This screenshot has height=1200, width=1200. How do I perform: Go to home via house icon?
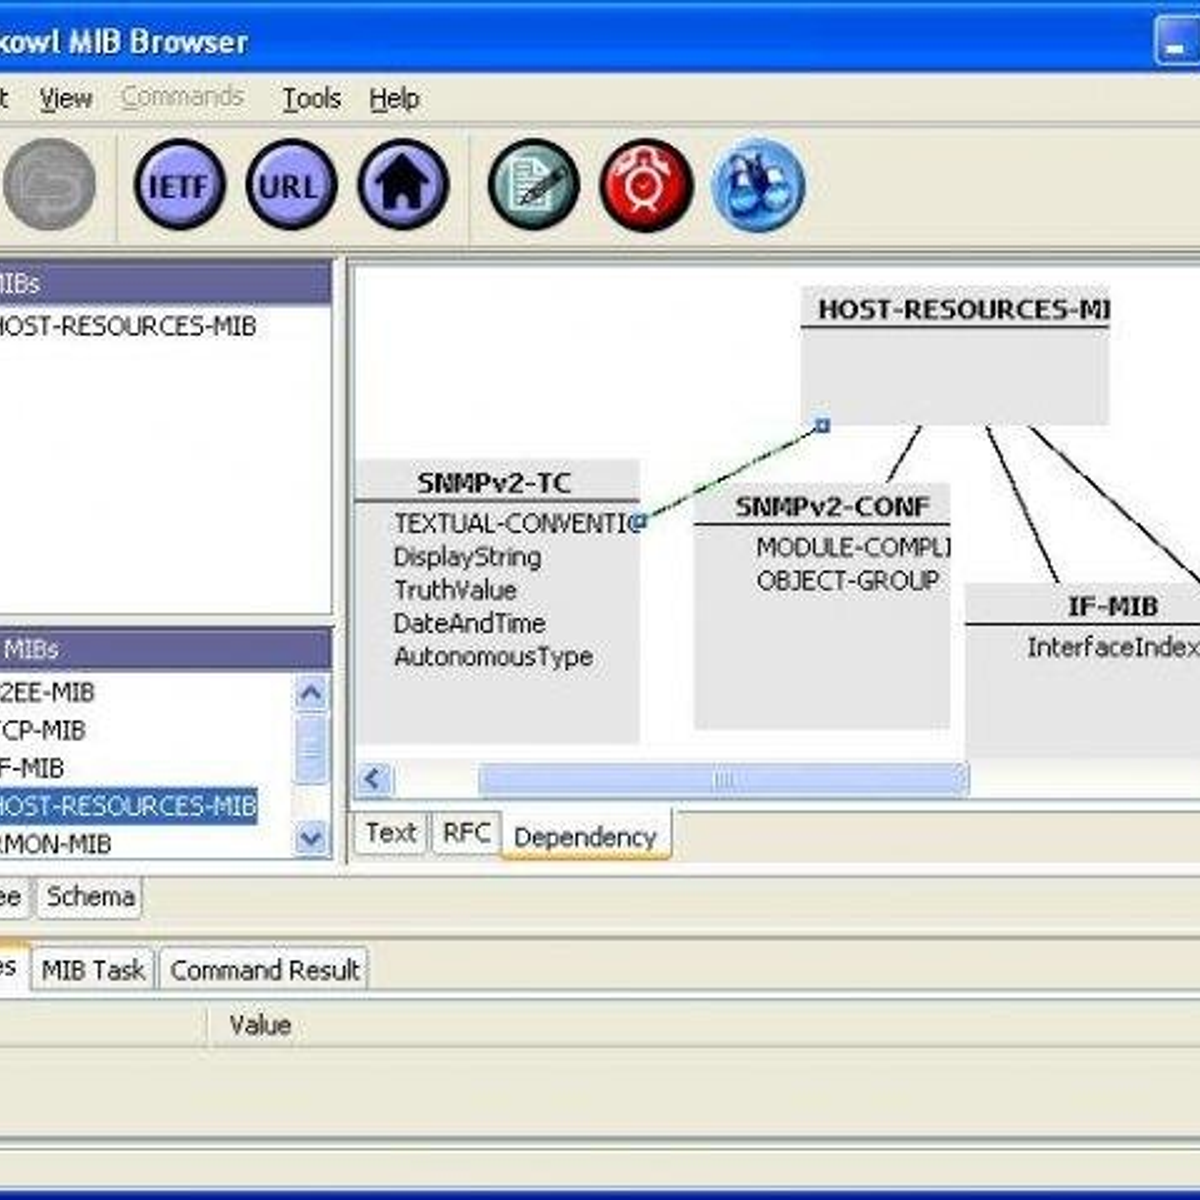(x=403, y=185)
